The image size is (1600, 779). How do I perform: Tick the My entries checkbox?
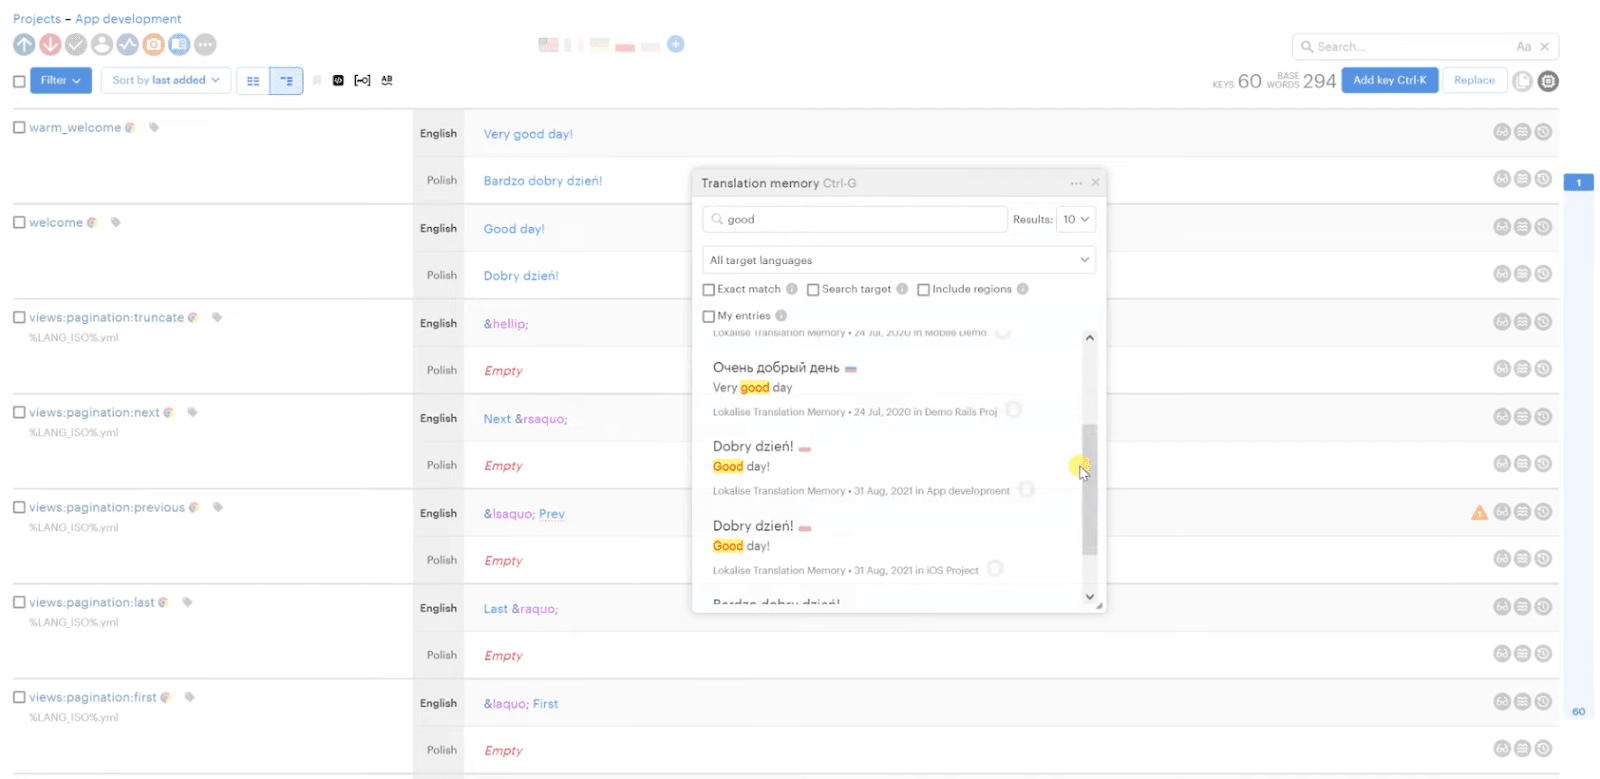click(x=709, y=316)
